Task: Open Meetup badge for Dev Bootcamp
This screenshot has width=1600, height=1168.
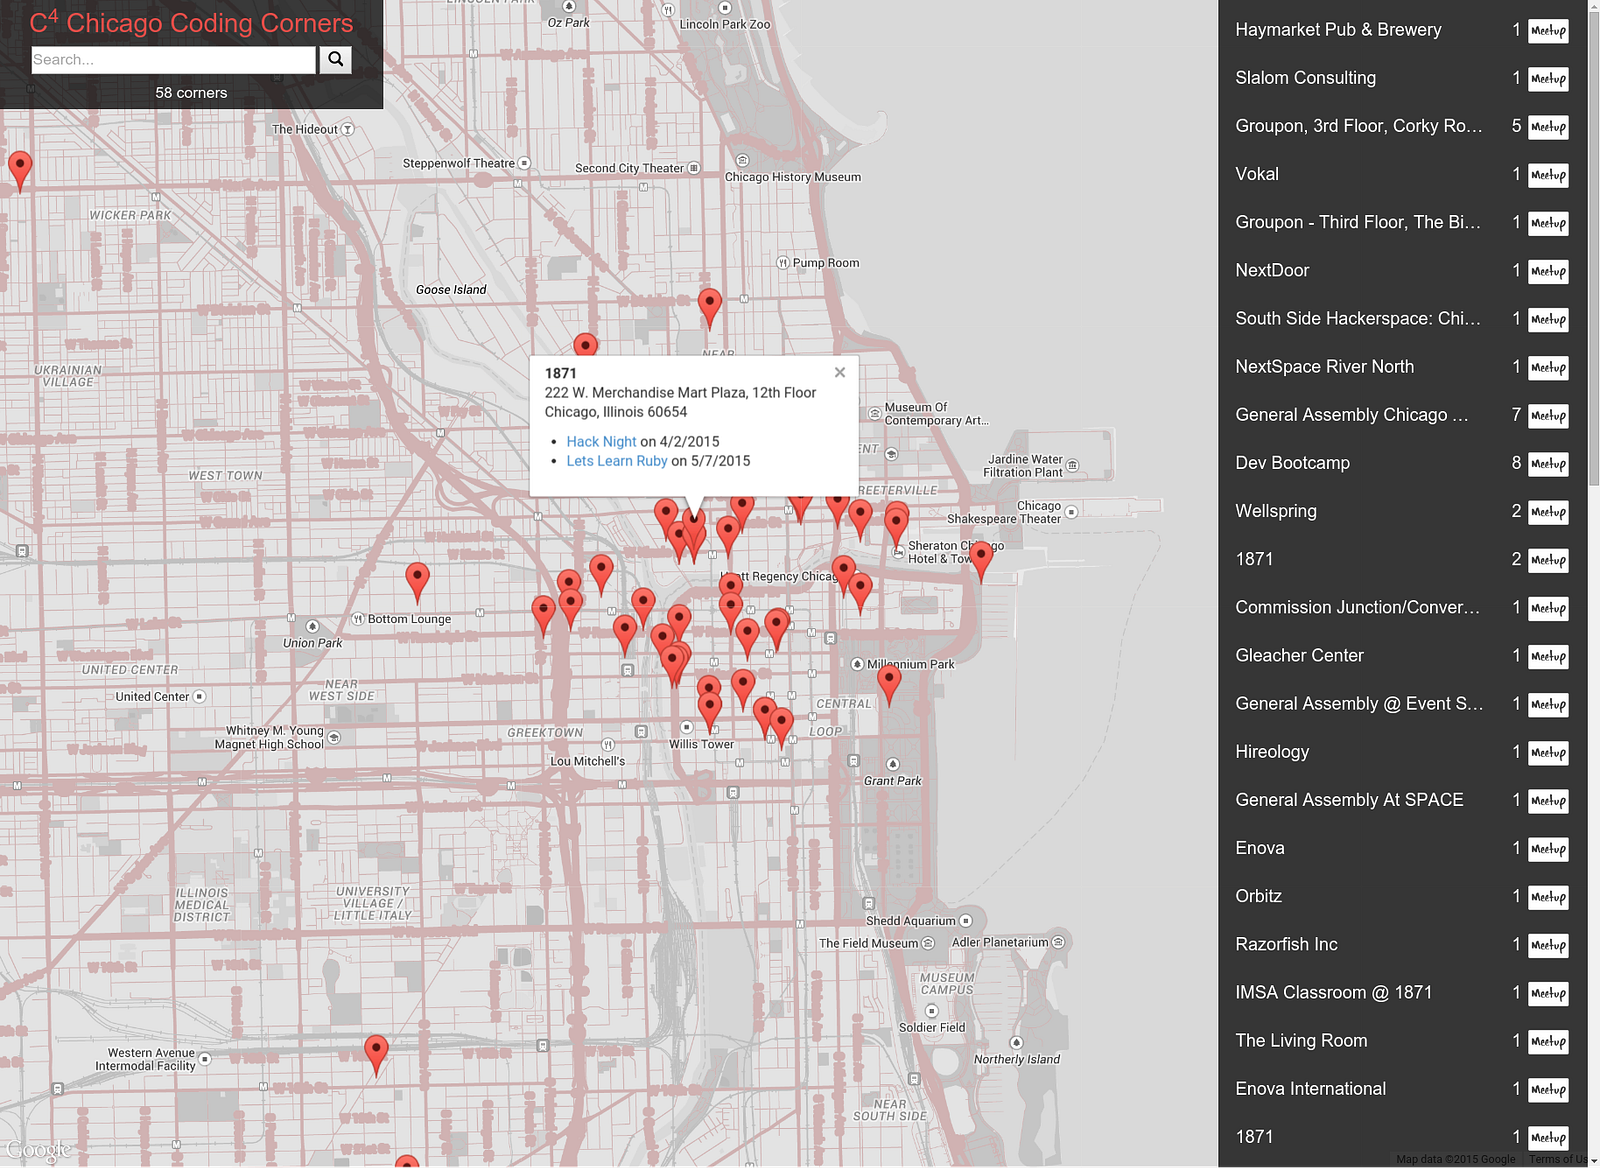Action: 1548,464
